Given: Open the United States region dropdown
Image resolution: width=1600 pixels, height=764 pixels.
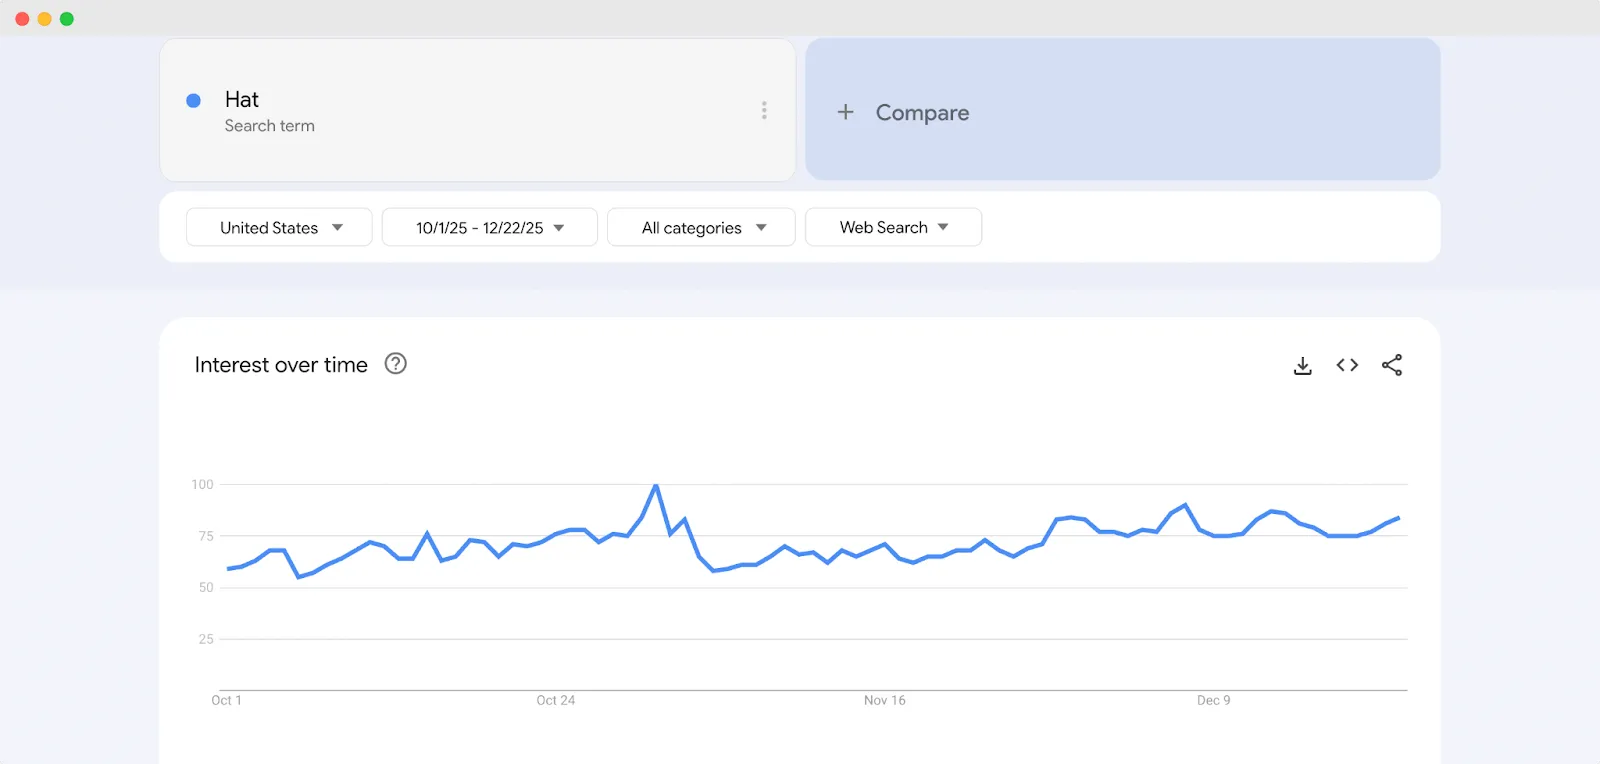Looking at the screenshot, I should (279, 227).
